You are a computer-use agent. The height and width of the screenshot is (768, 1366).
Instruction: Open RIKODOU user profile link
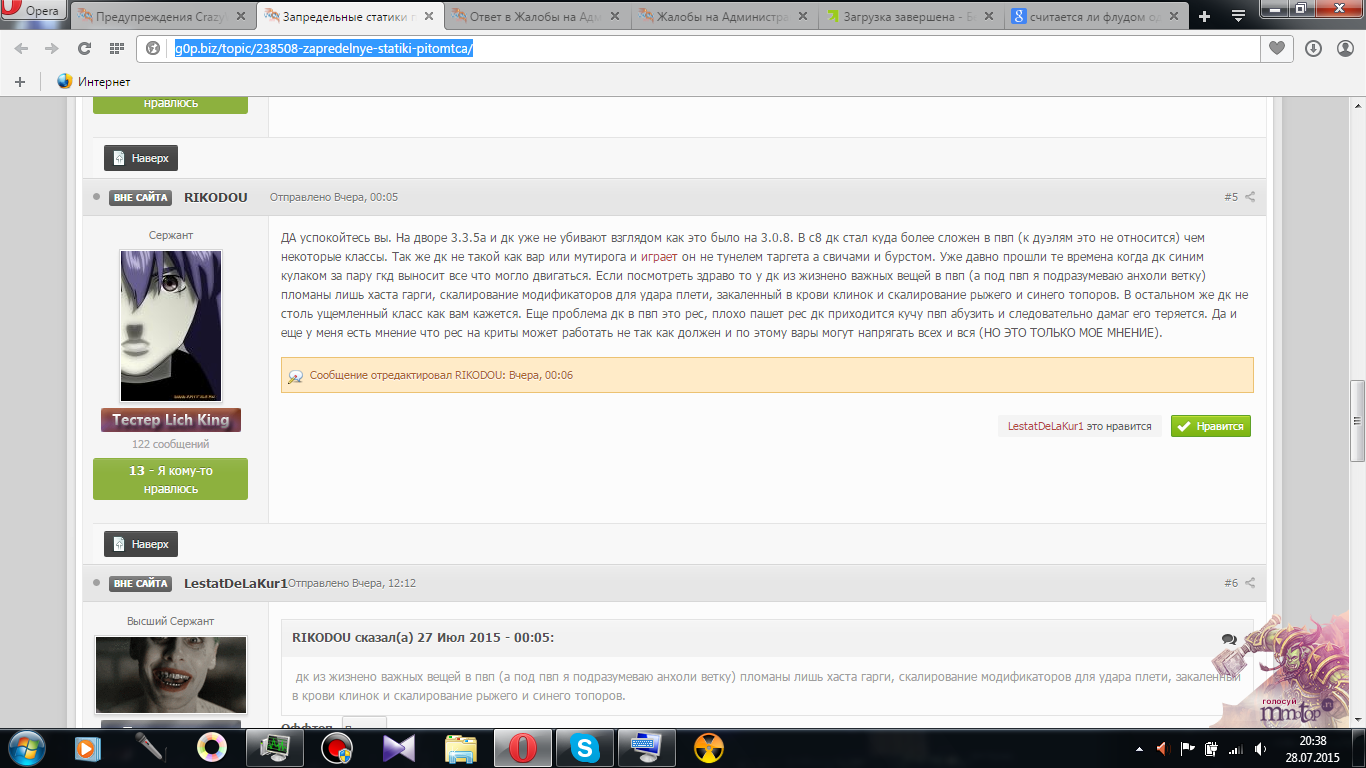tap(215, 197)
